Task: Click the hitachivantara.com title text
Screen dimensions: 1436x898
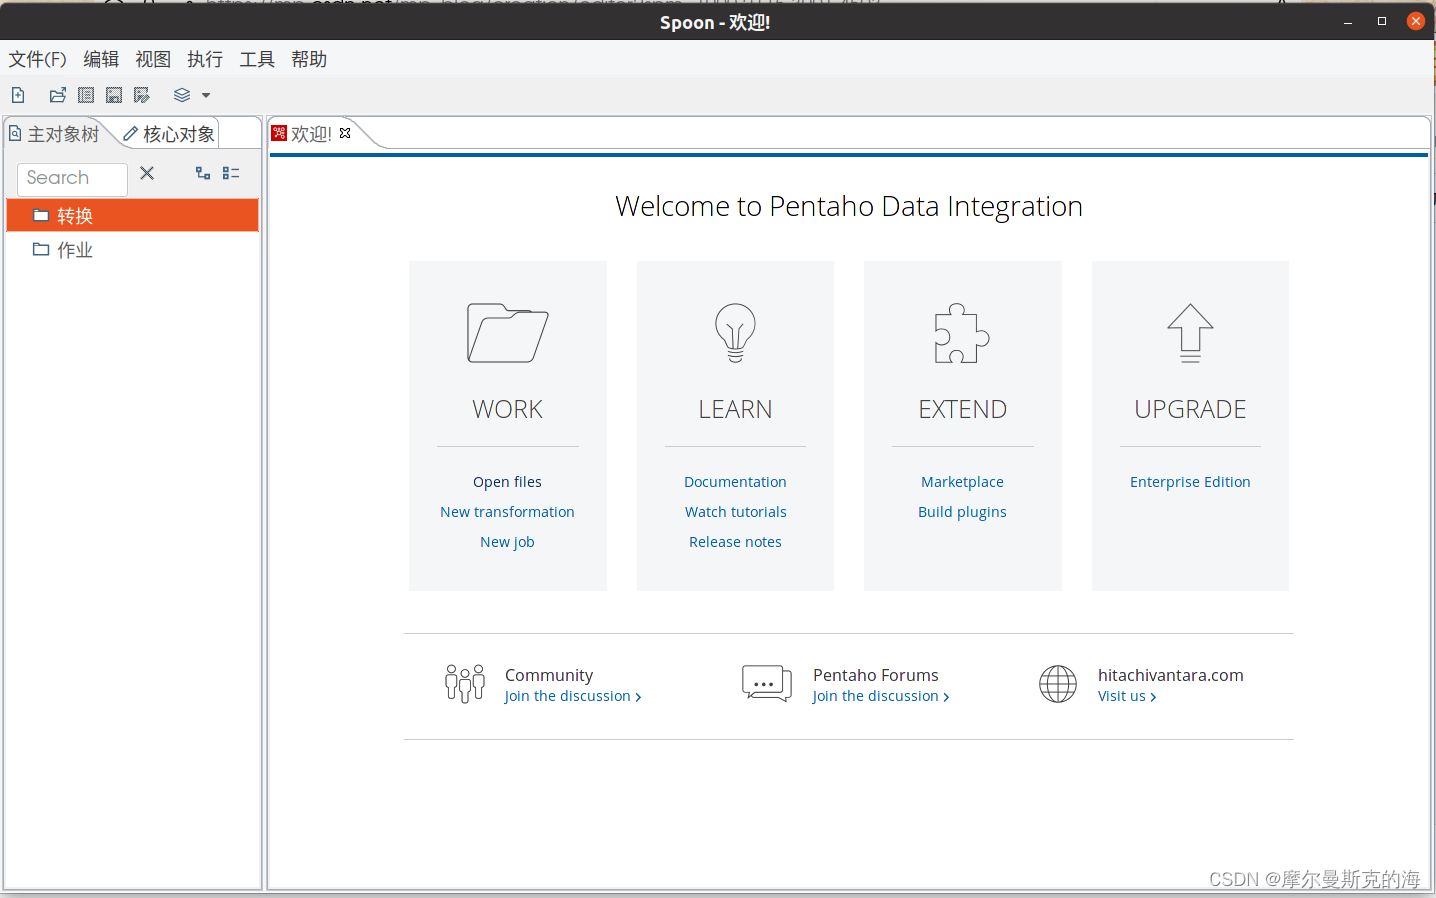Action: pos(1170,675)
